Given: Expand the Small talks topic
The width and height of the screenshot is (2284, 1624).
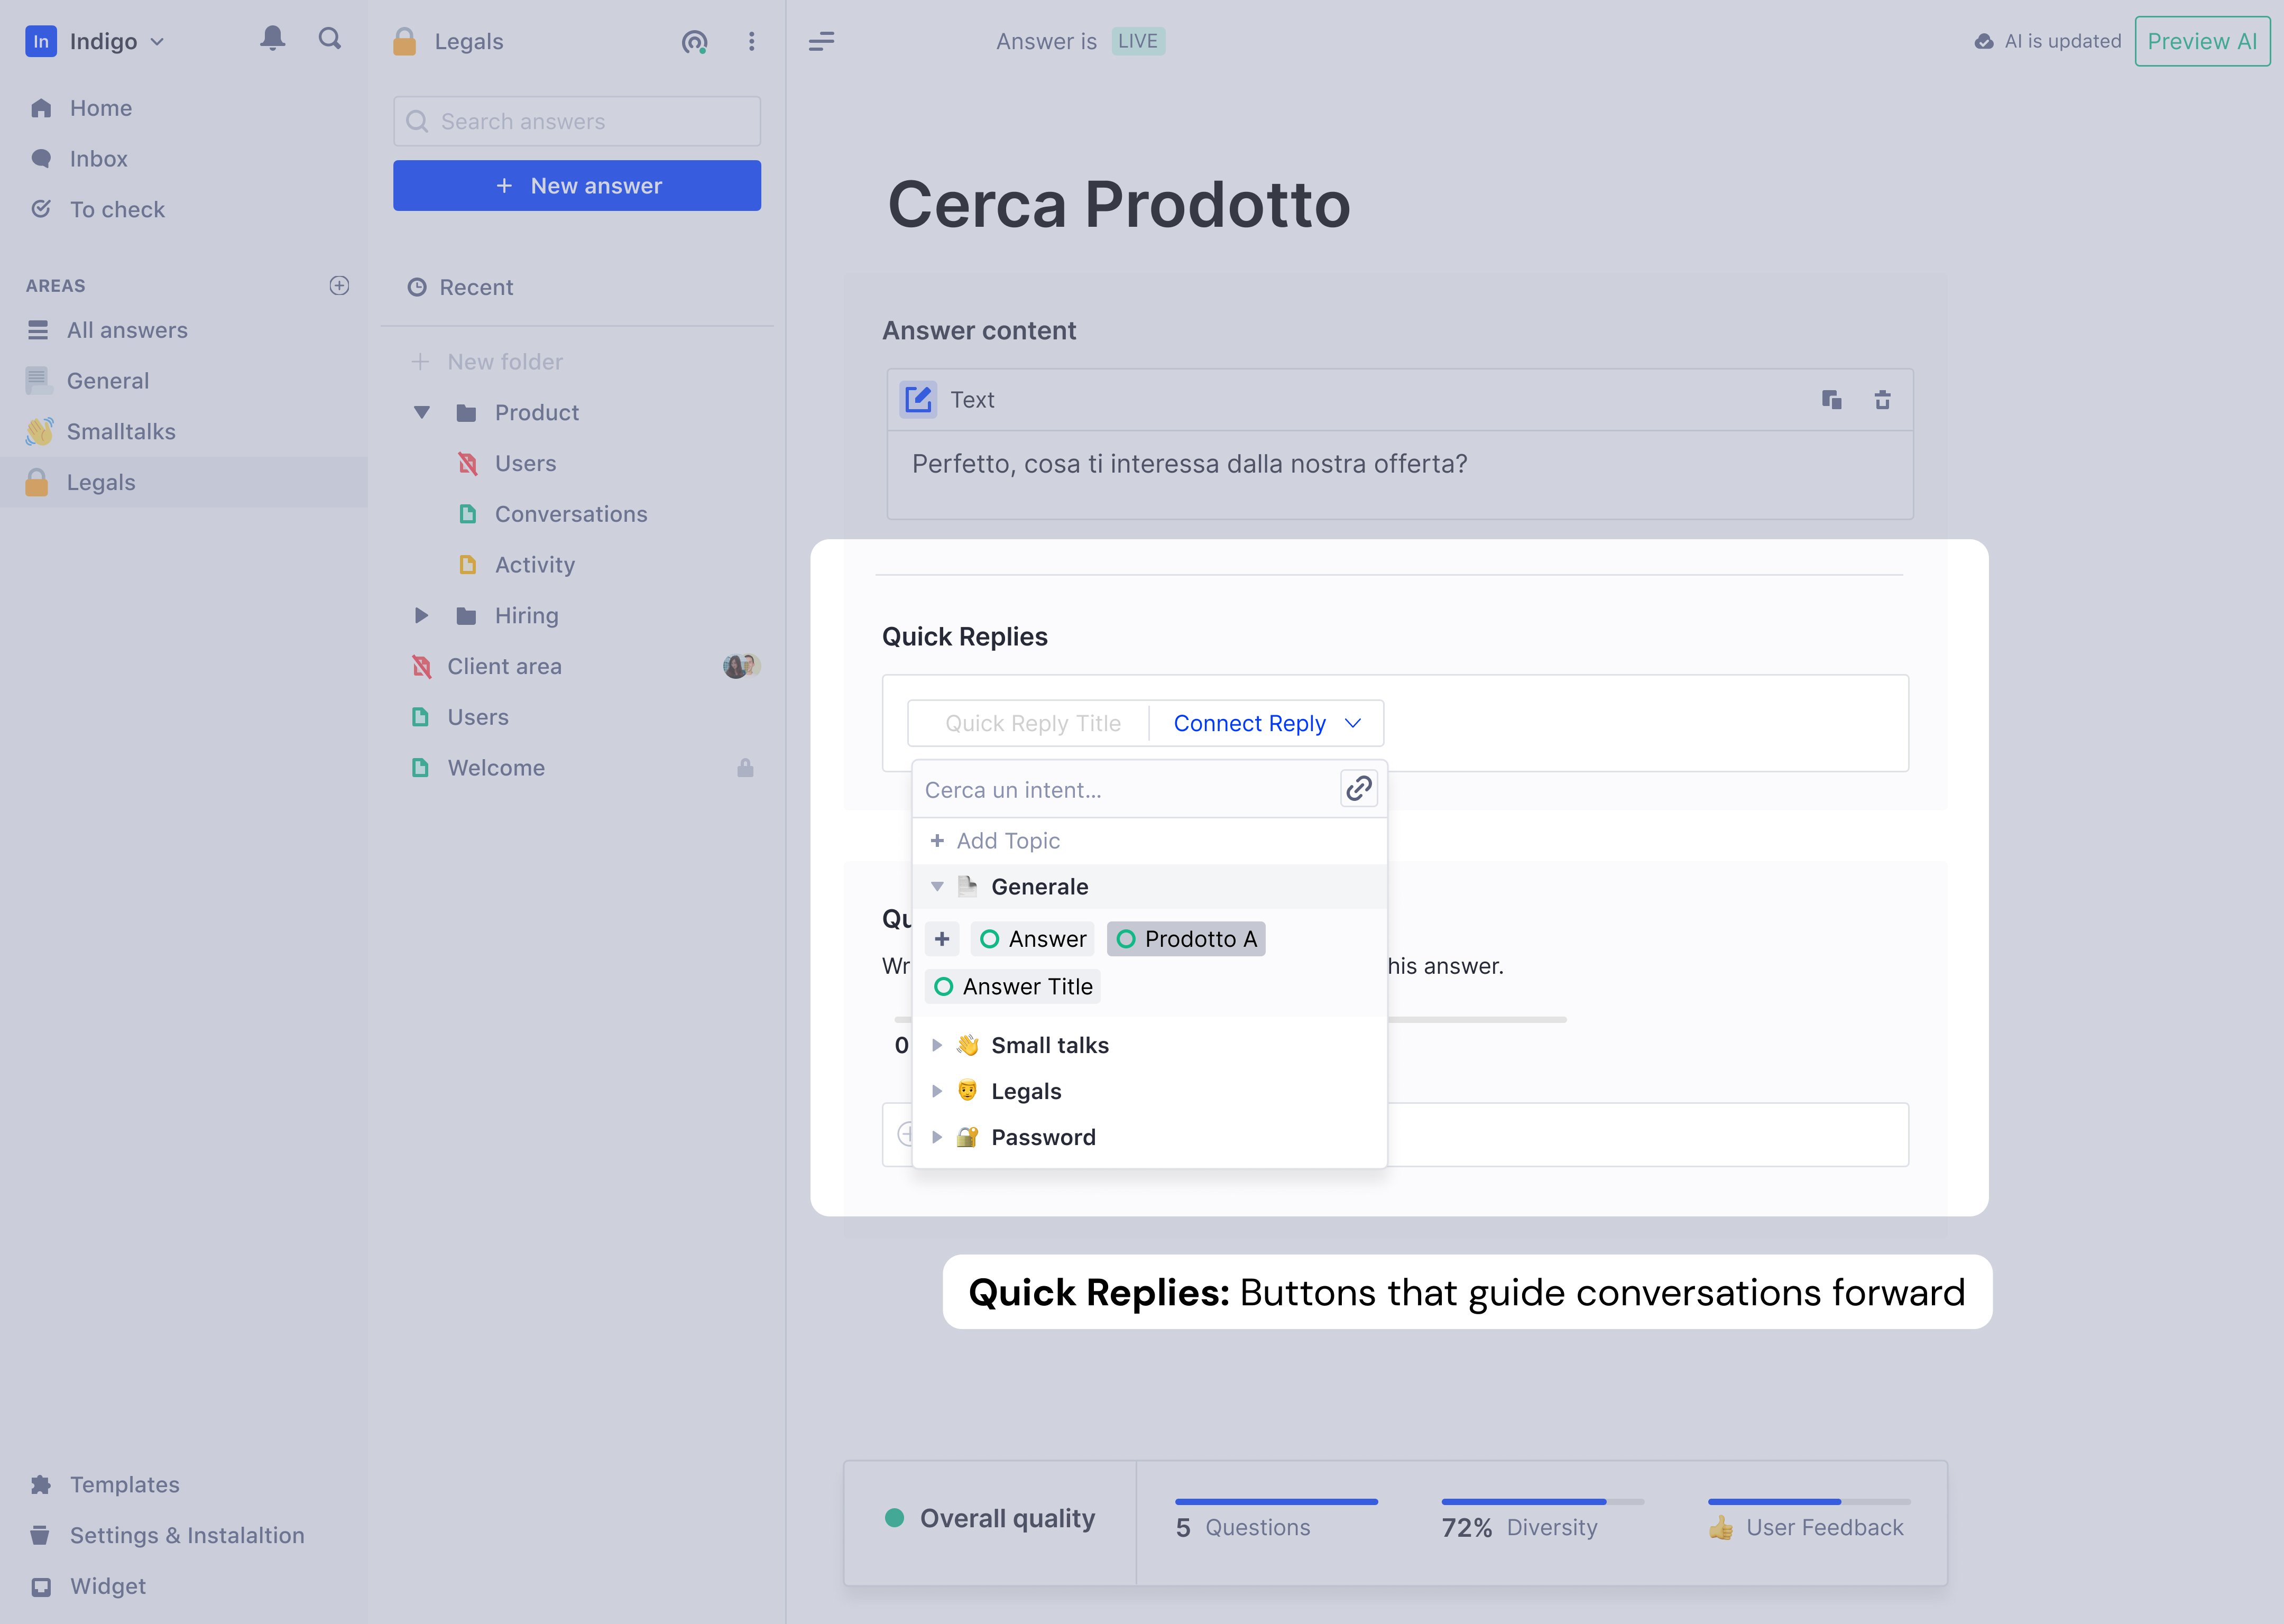Looking at the screenshot, I should point(937,1045).
